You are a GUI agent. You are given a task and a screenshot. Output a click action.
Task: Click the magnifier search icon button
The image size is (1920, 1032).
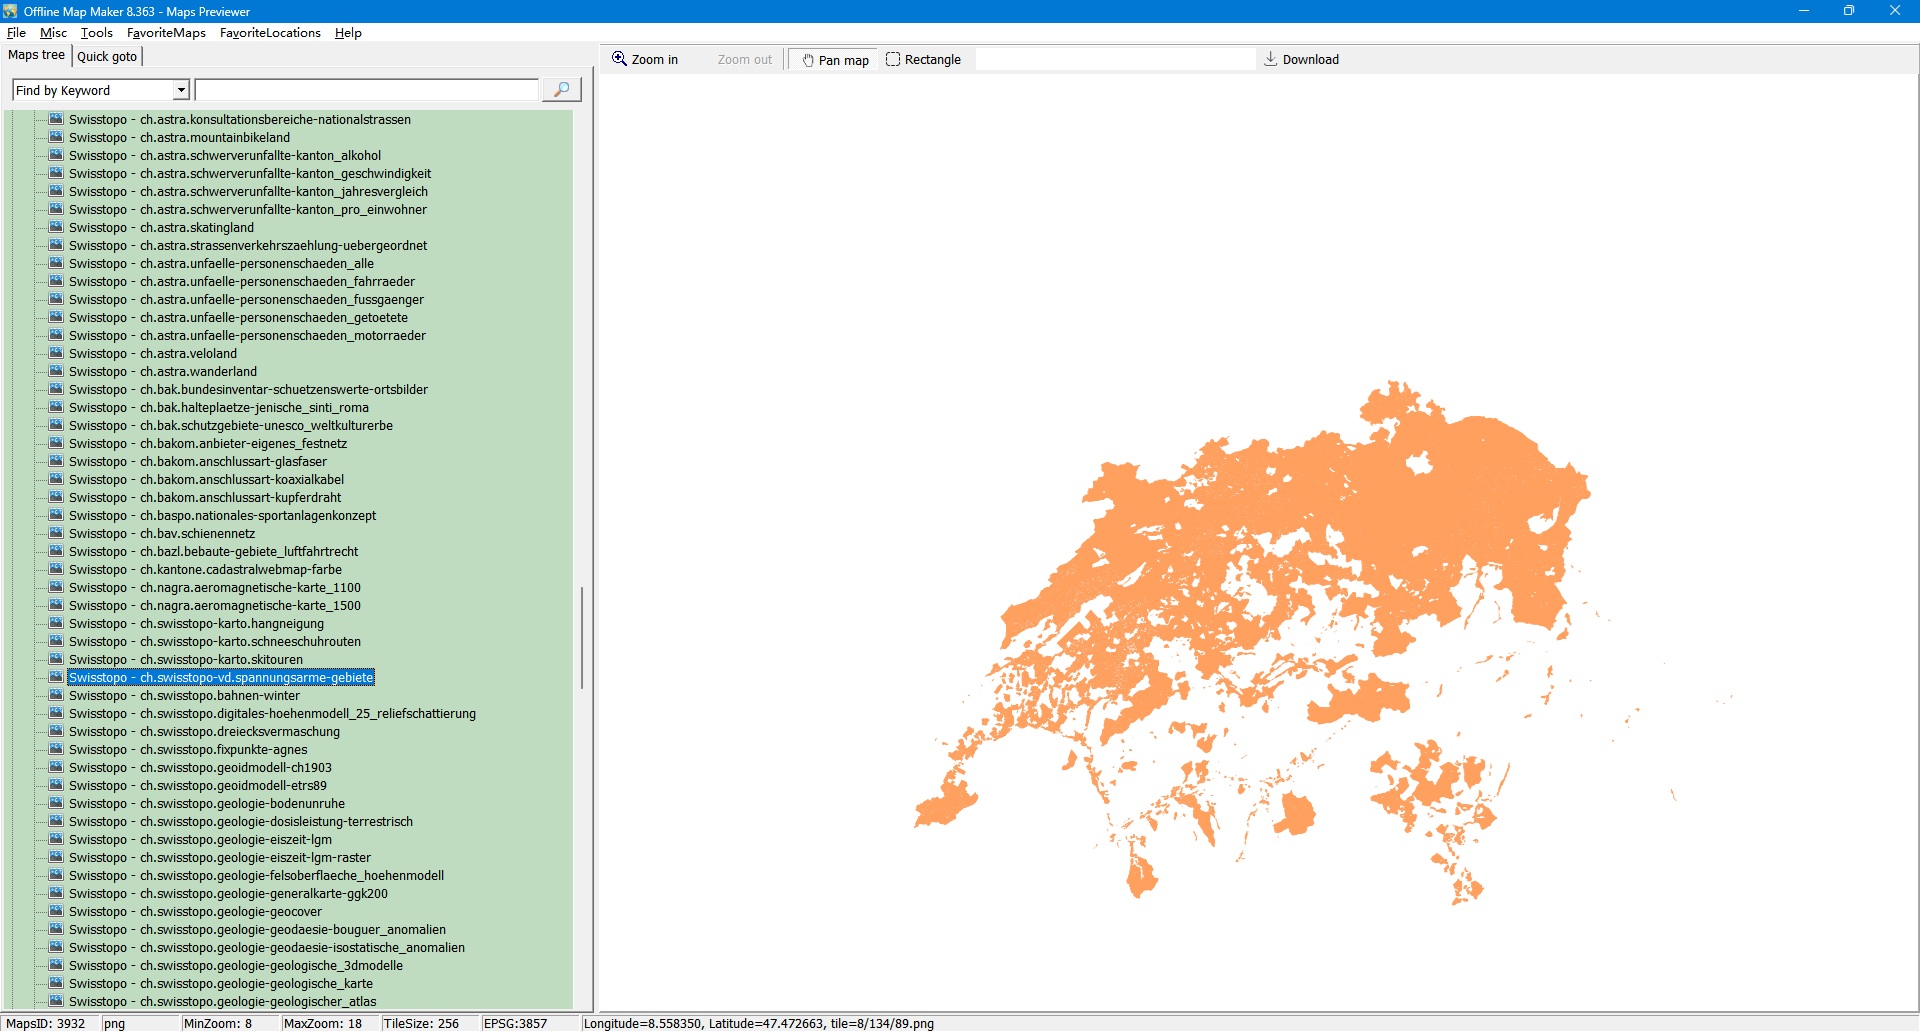[x=561, y=90]
